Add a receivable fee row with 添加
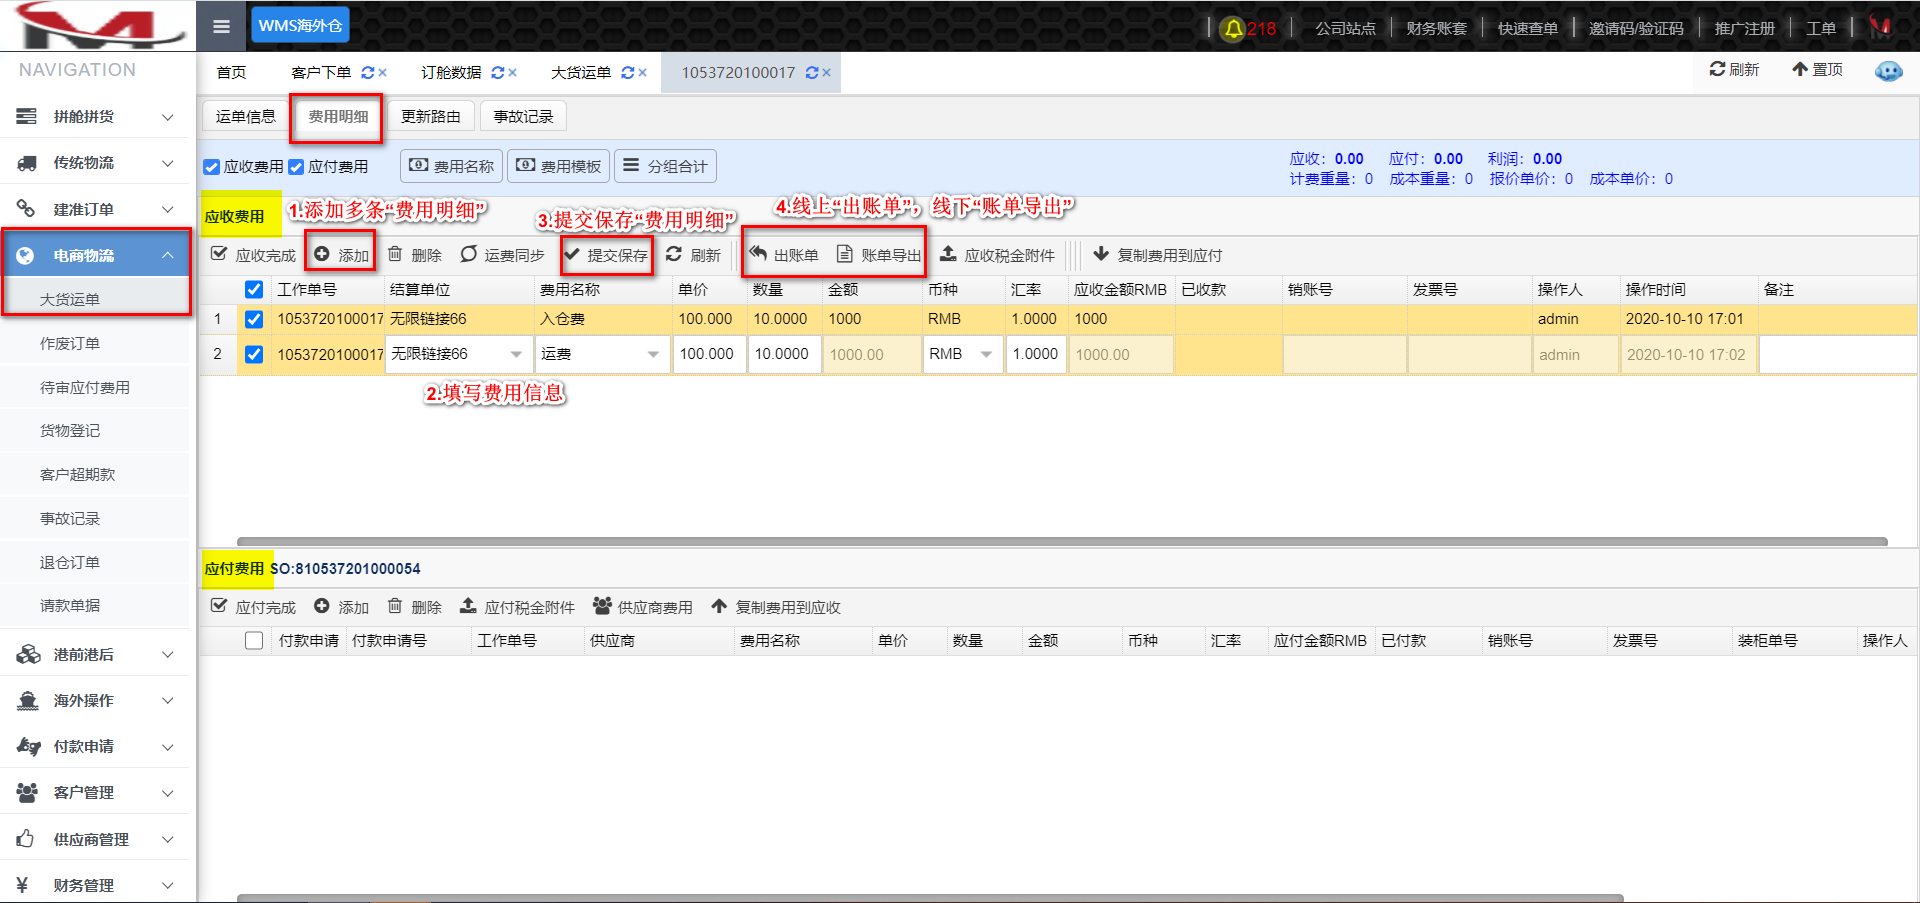Image resolution: width=1920 pixels, height=903 pixels. pos(342,255)
